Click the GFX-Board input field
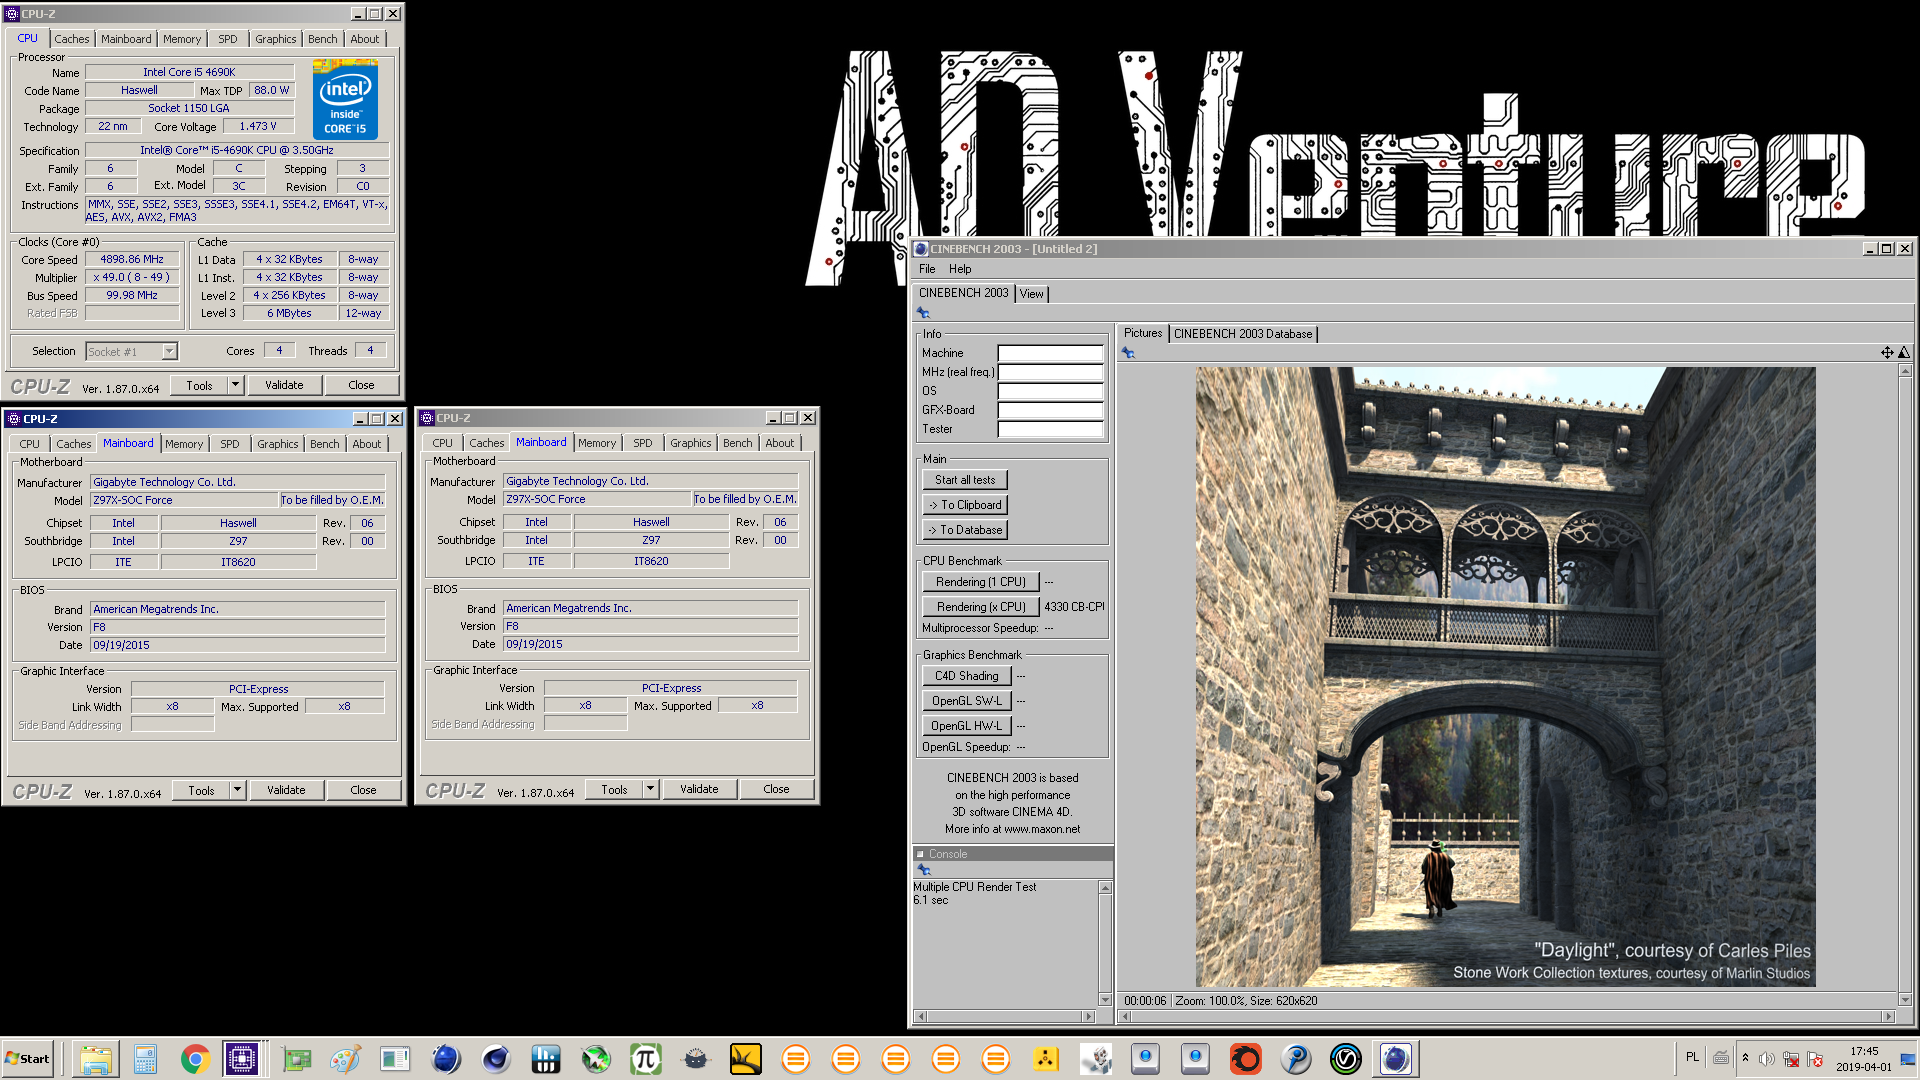The image size is (1920, 1080). click(x=1050, y=410)
